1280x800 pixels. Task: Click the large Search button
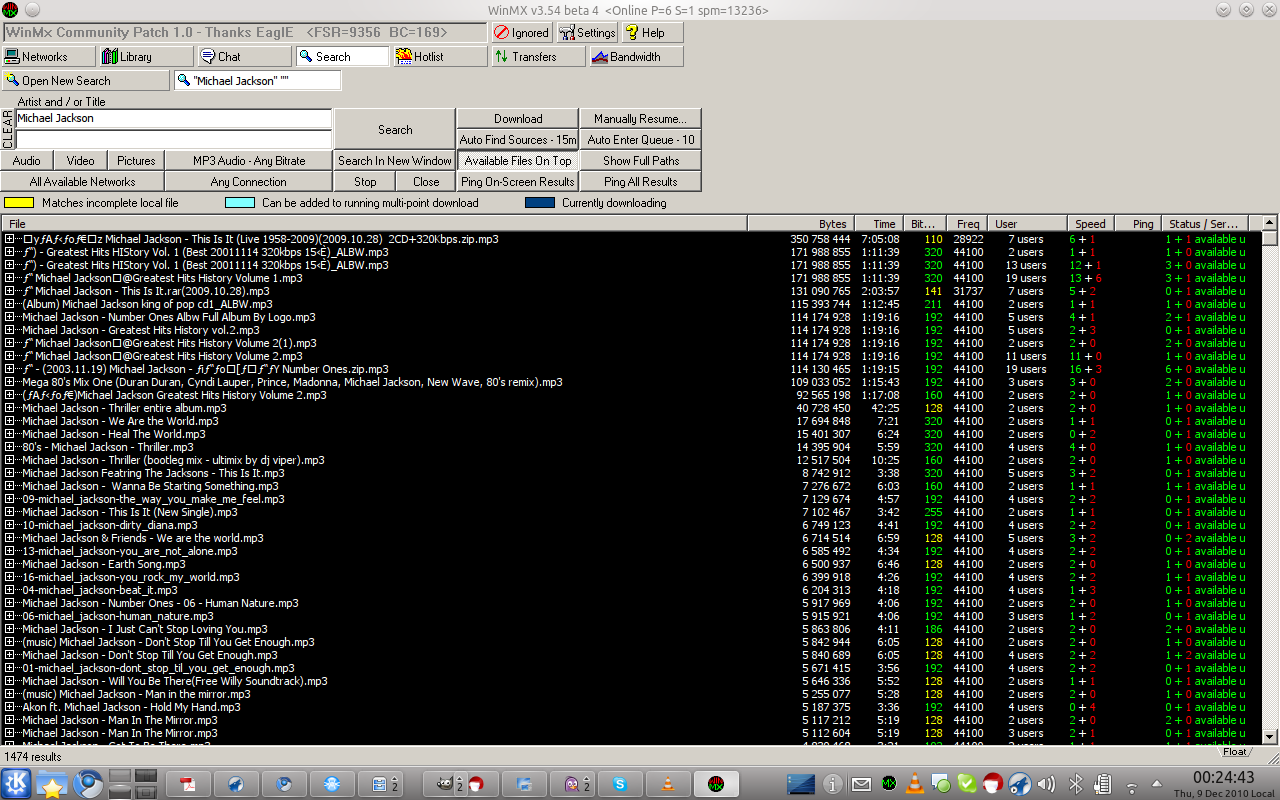(x=395, y=130)
